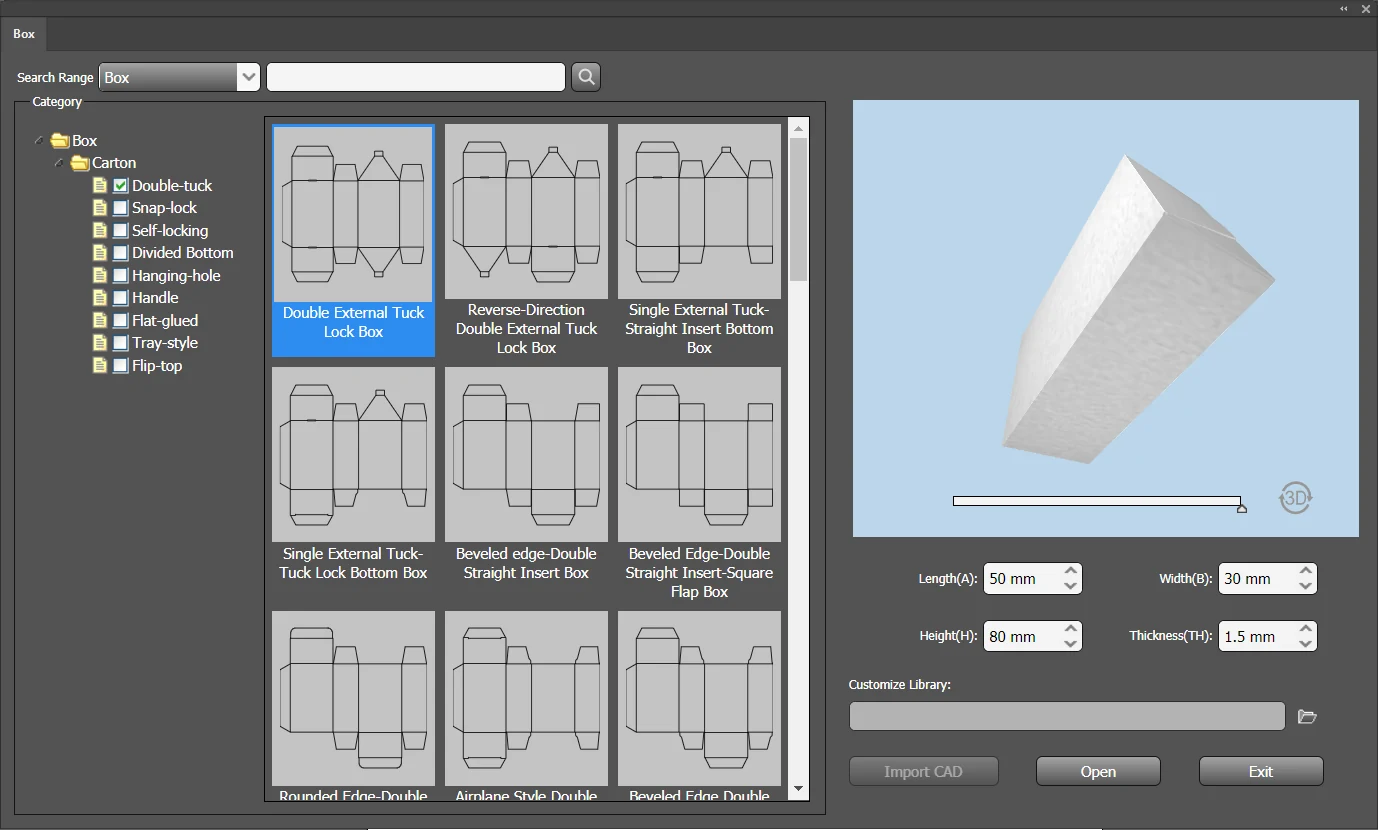Click the document icon beside Flip-top

pos(99,366)
